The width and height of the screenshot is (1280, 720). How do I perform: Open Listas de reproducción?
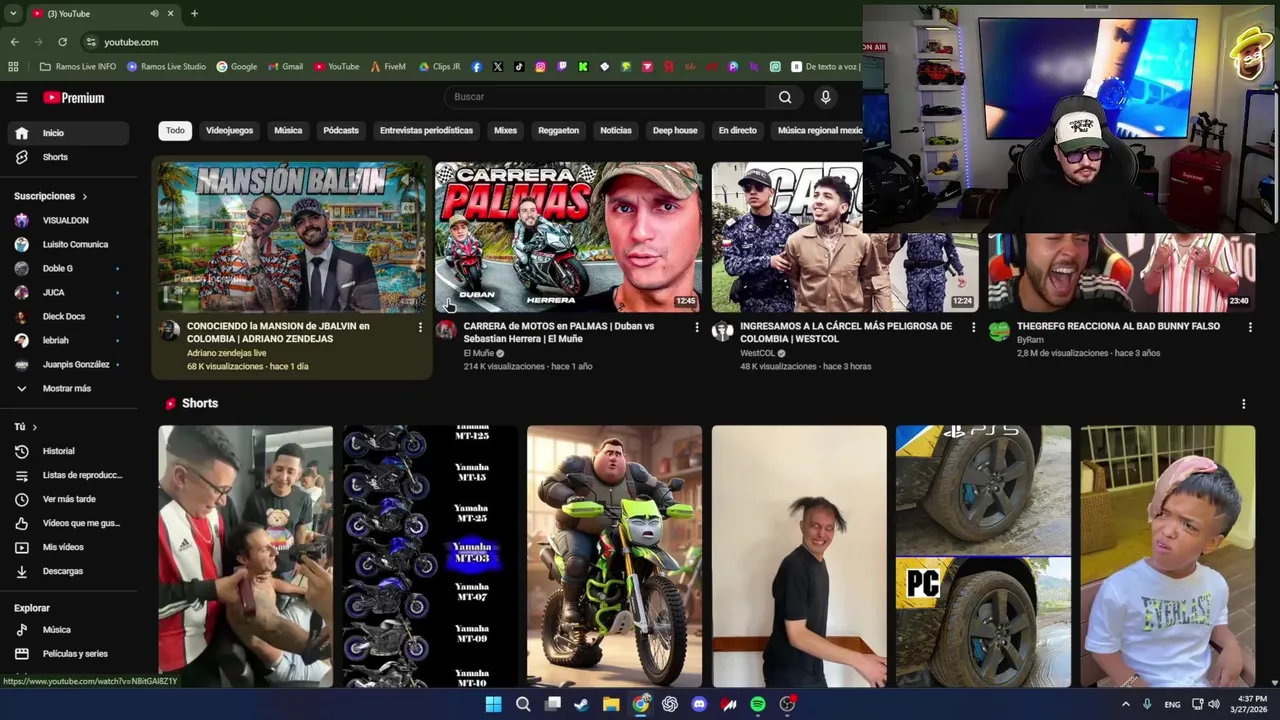coord(68,475)
